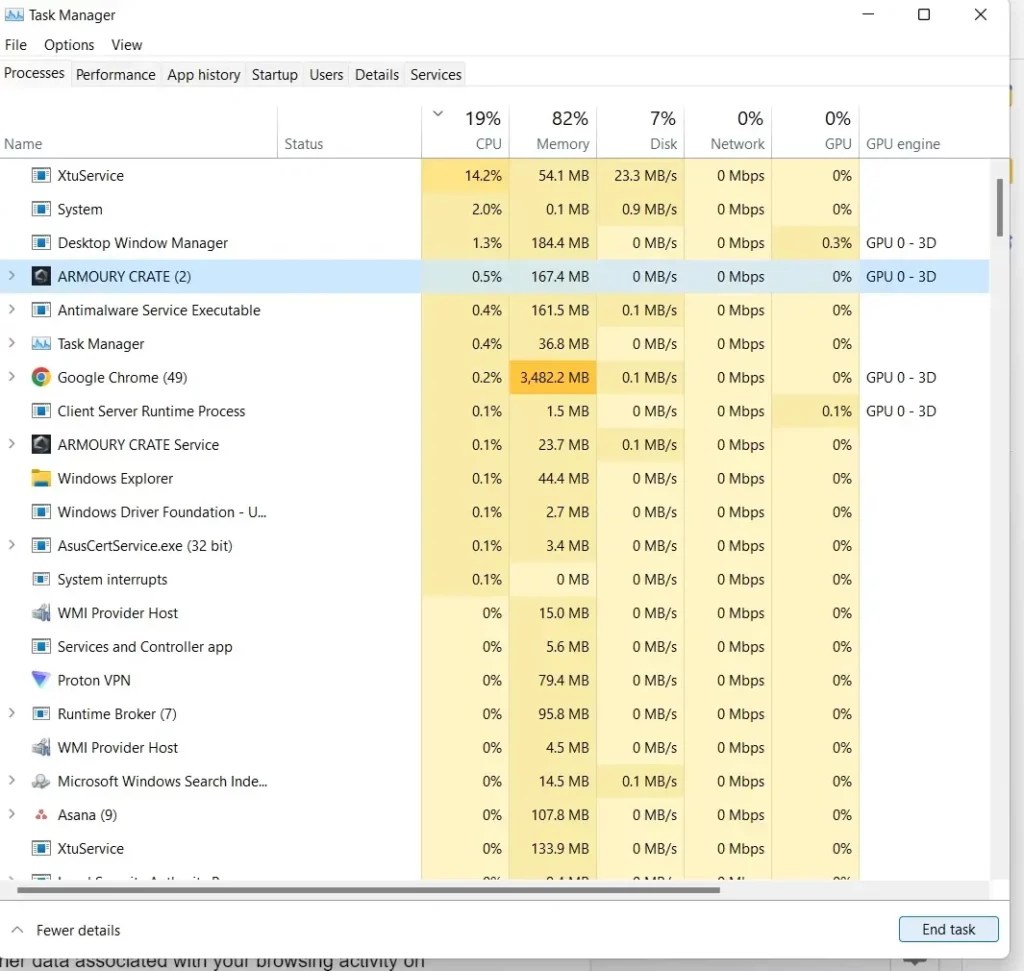The image size is (1024, 971).
Task: Open the Options menu
Action: 68,44
